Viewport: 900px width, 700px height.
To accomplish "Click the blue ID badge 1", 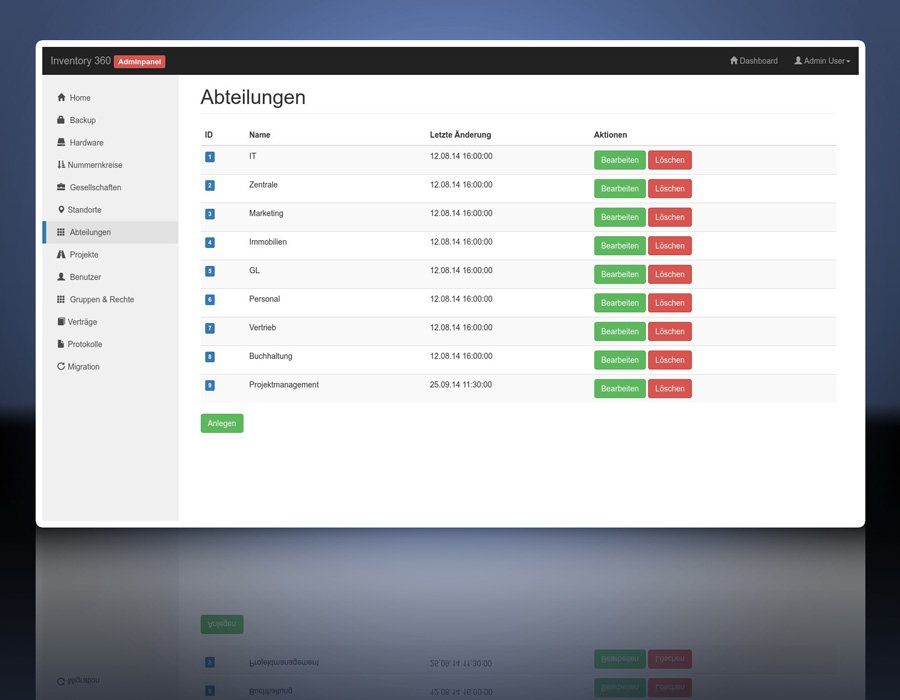I will (210, 157).
